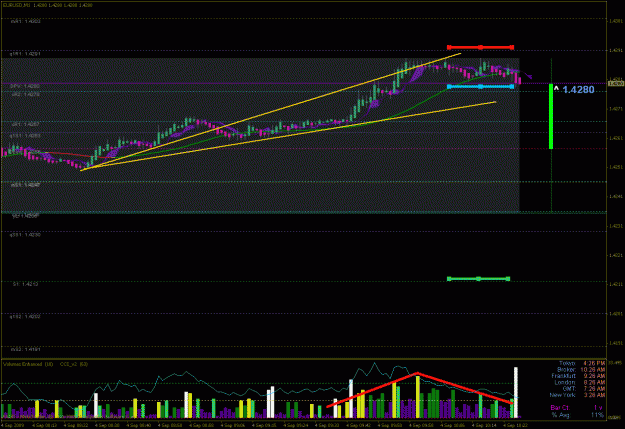
Task: Click the London 8:26 AM clock entry
Action: tap(580, 382)
